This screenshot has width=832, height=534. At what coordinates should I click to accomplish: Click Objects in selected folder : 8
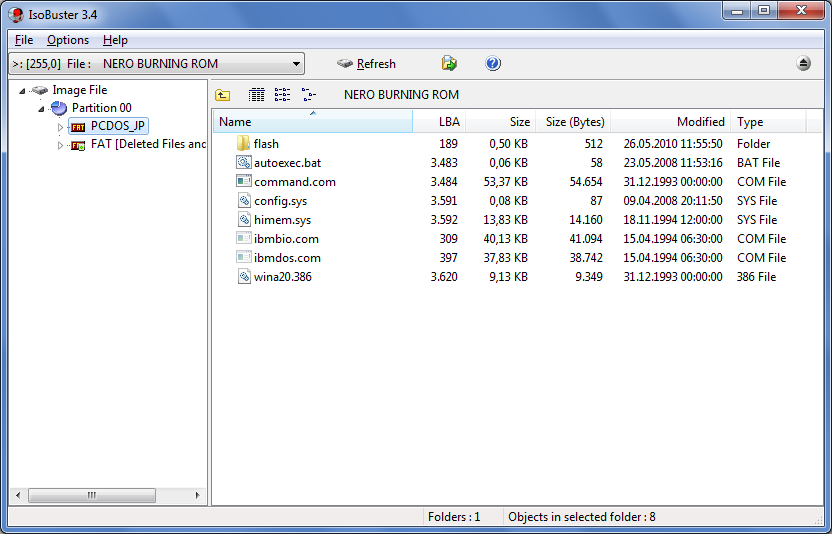click(x=582, y=517)
